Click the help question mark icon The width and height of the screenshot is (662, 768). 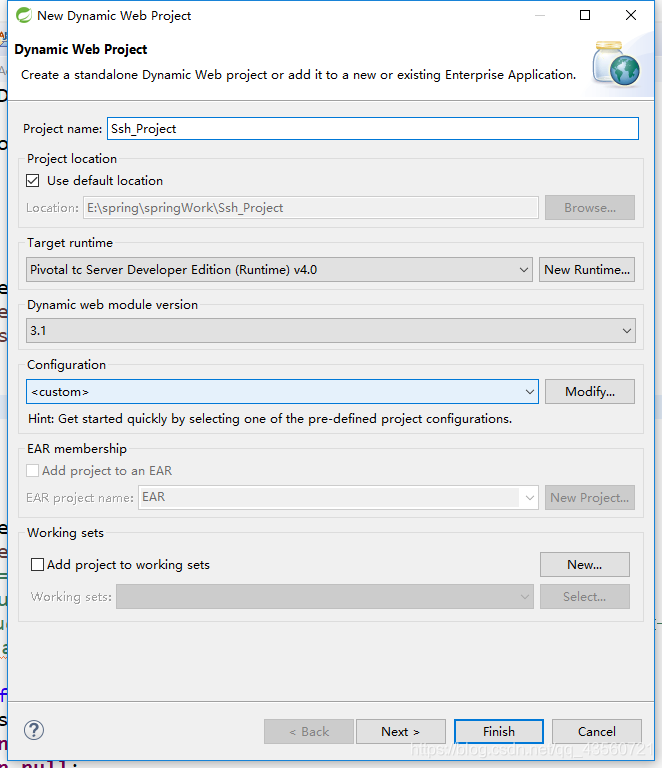tap(34, 730)
